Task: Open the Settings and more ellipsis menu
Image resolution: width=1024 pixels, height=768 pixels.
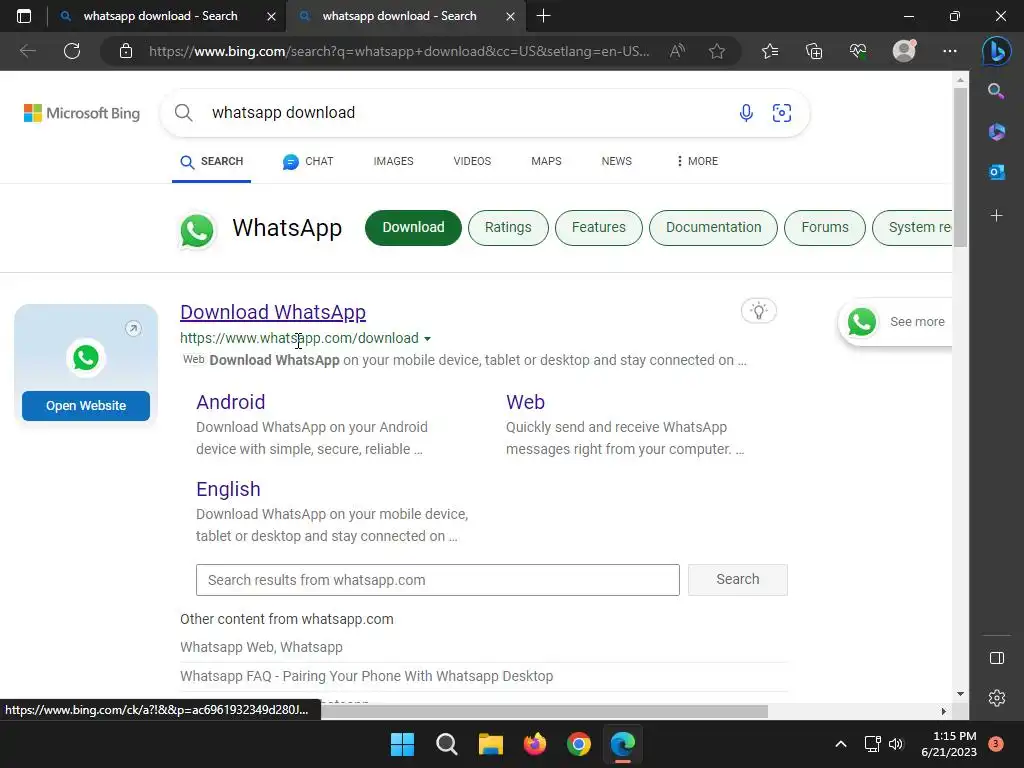Action: coord(950,51)
